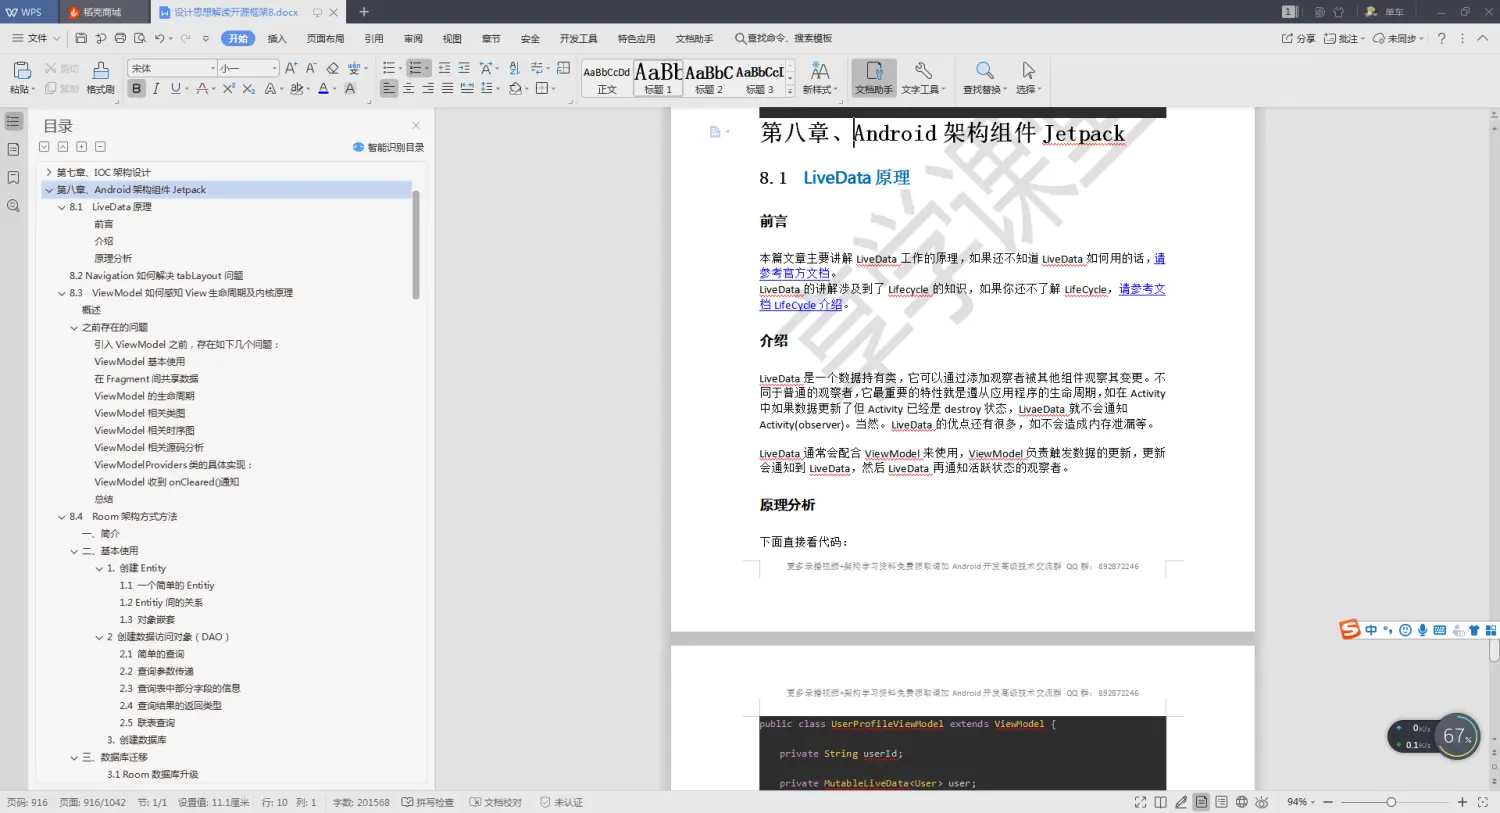The height and width of the screenshot is (813, 1500).
Task: Open the 批注 comments dropdown
Action: point(1344,39)
